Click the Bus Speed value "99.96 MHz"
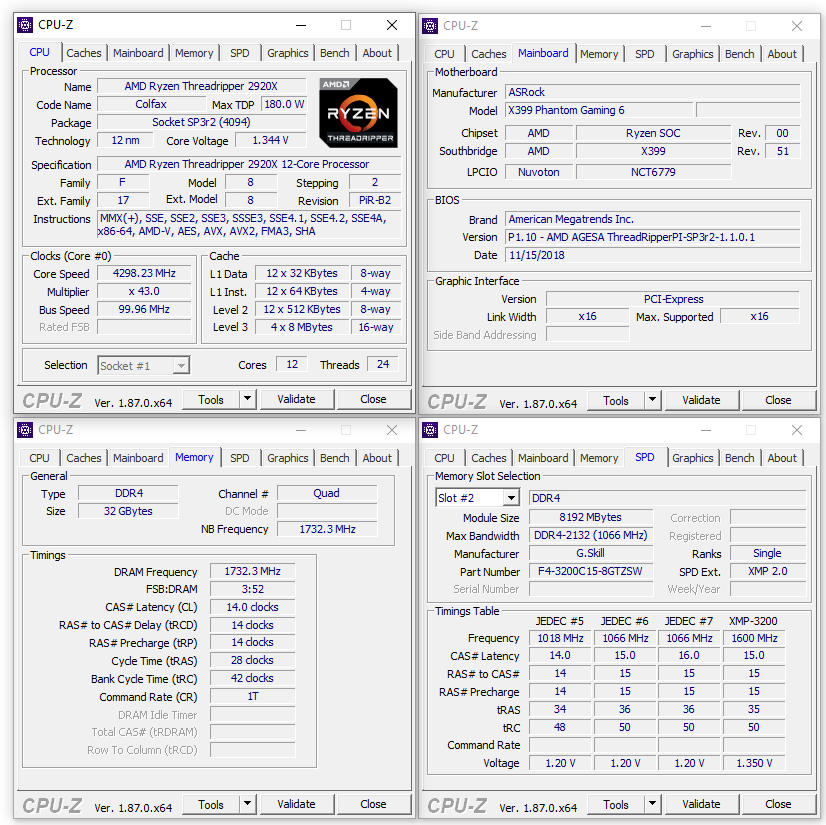826x825 pixels. coord(144,309)
